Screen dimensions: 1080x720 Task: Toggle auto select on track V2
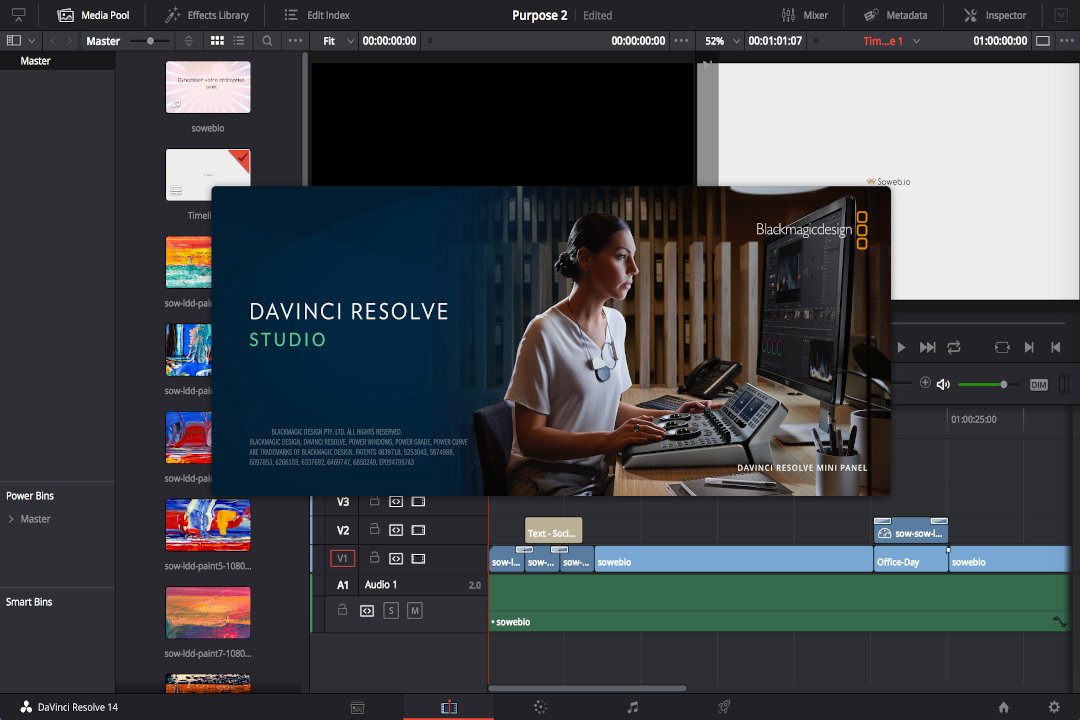[x=396, y=530]
